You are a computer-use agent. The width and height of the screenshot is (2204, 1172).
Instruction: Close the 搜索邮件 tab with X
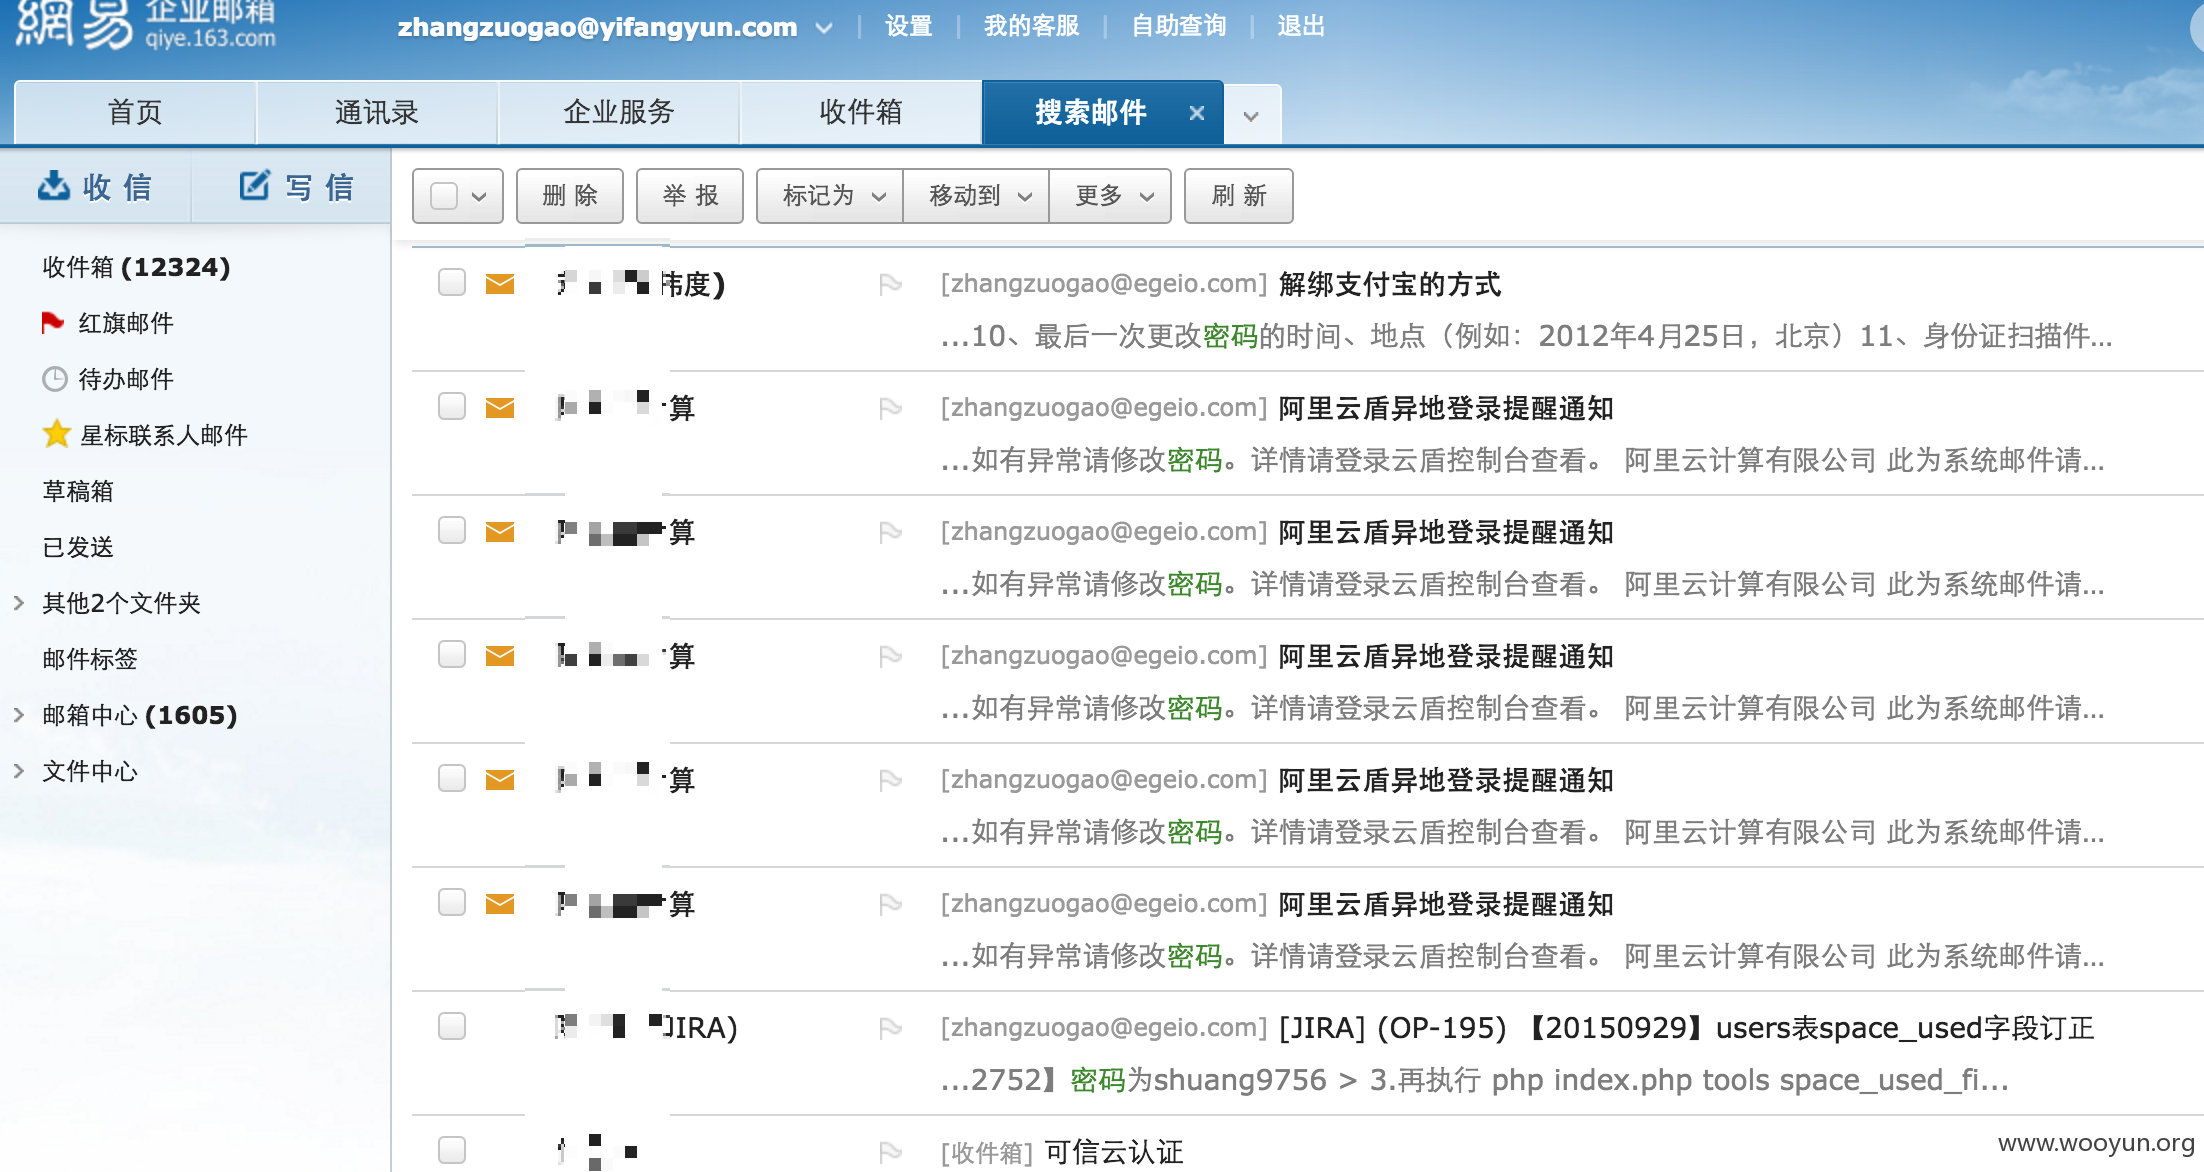1196,113
